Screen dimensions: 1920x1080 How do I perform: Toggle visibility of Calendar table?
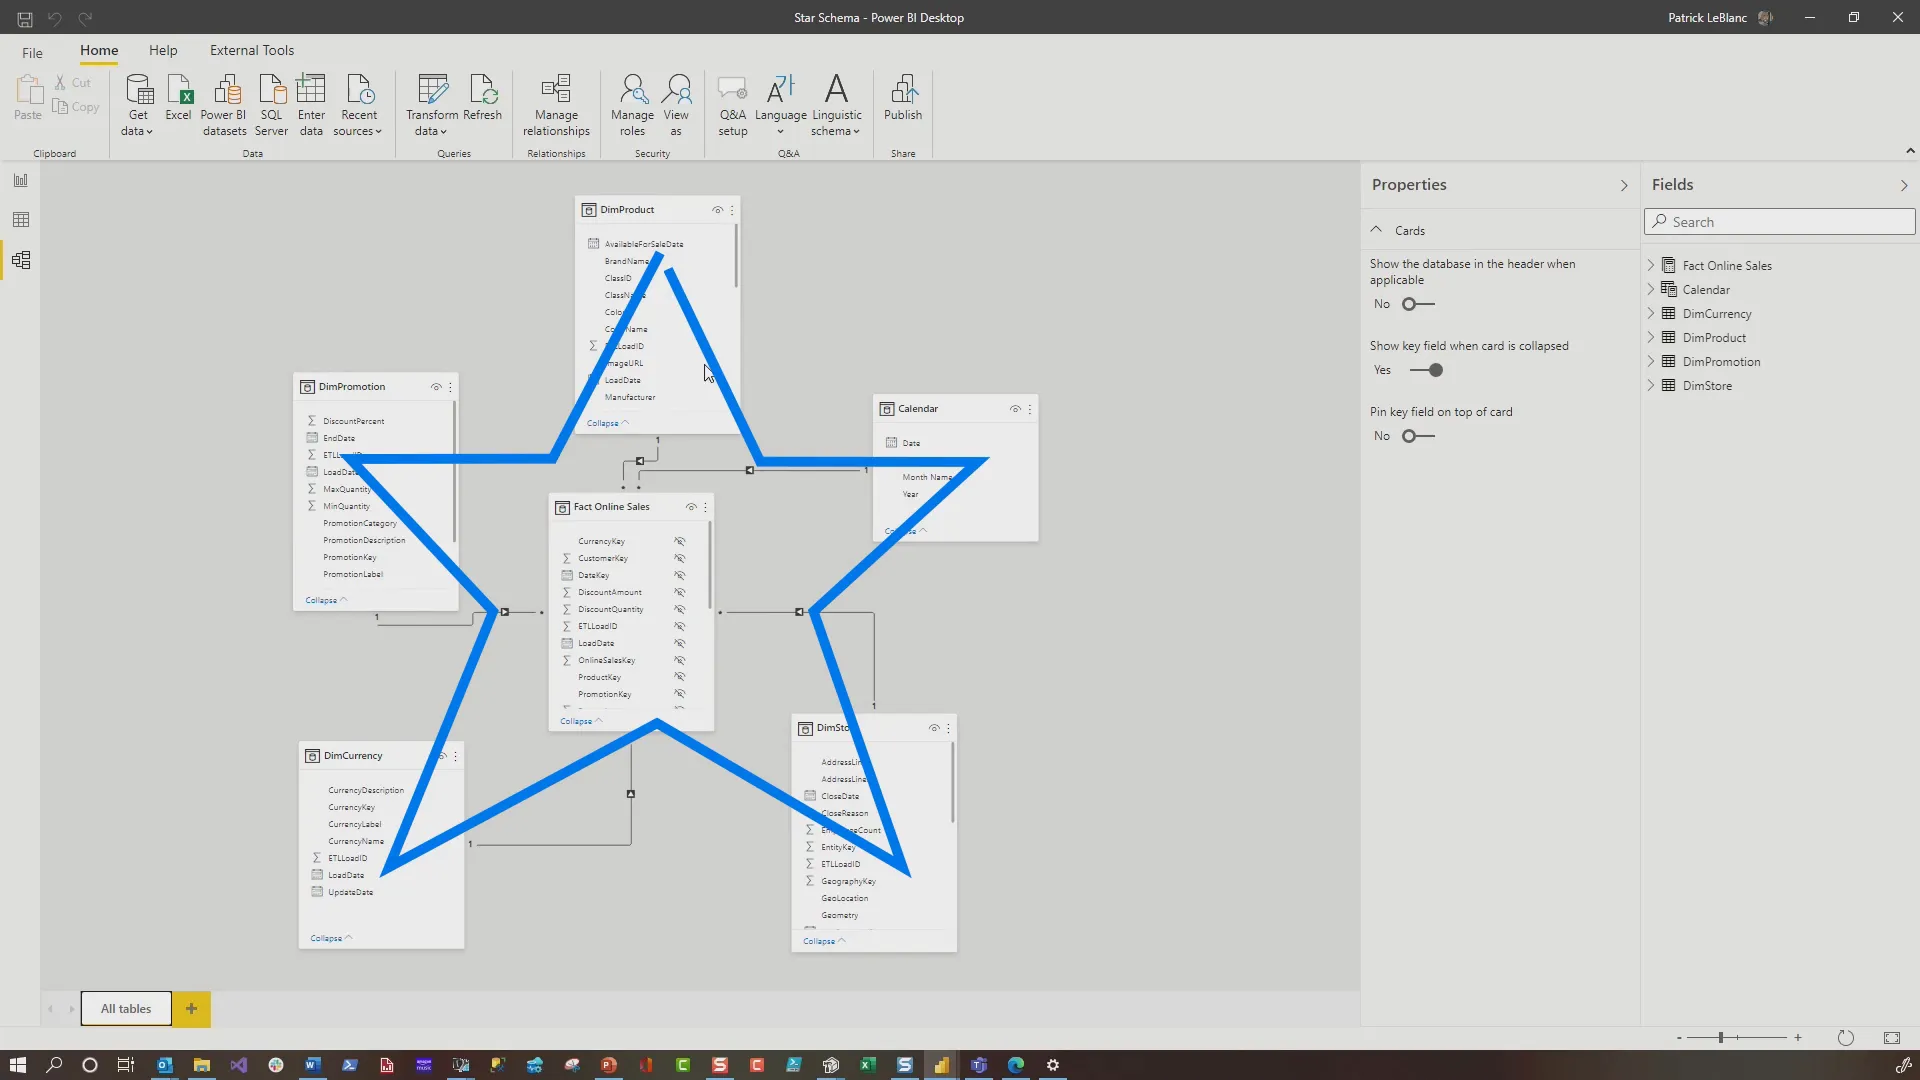[1015, 409]
